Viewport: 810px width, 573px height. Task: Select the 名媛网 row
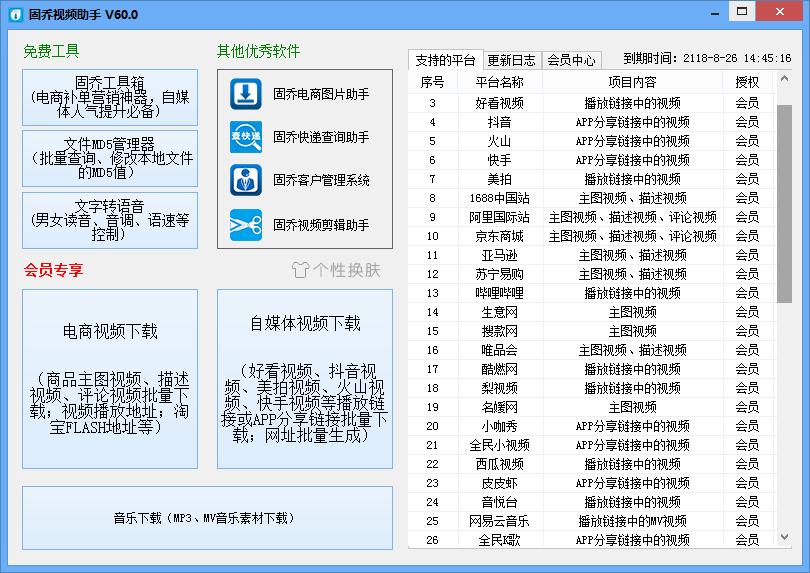point(591,407)
